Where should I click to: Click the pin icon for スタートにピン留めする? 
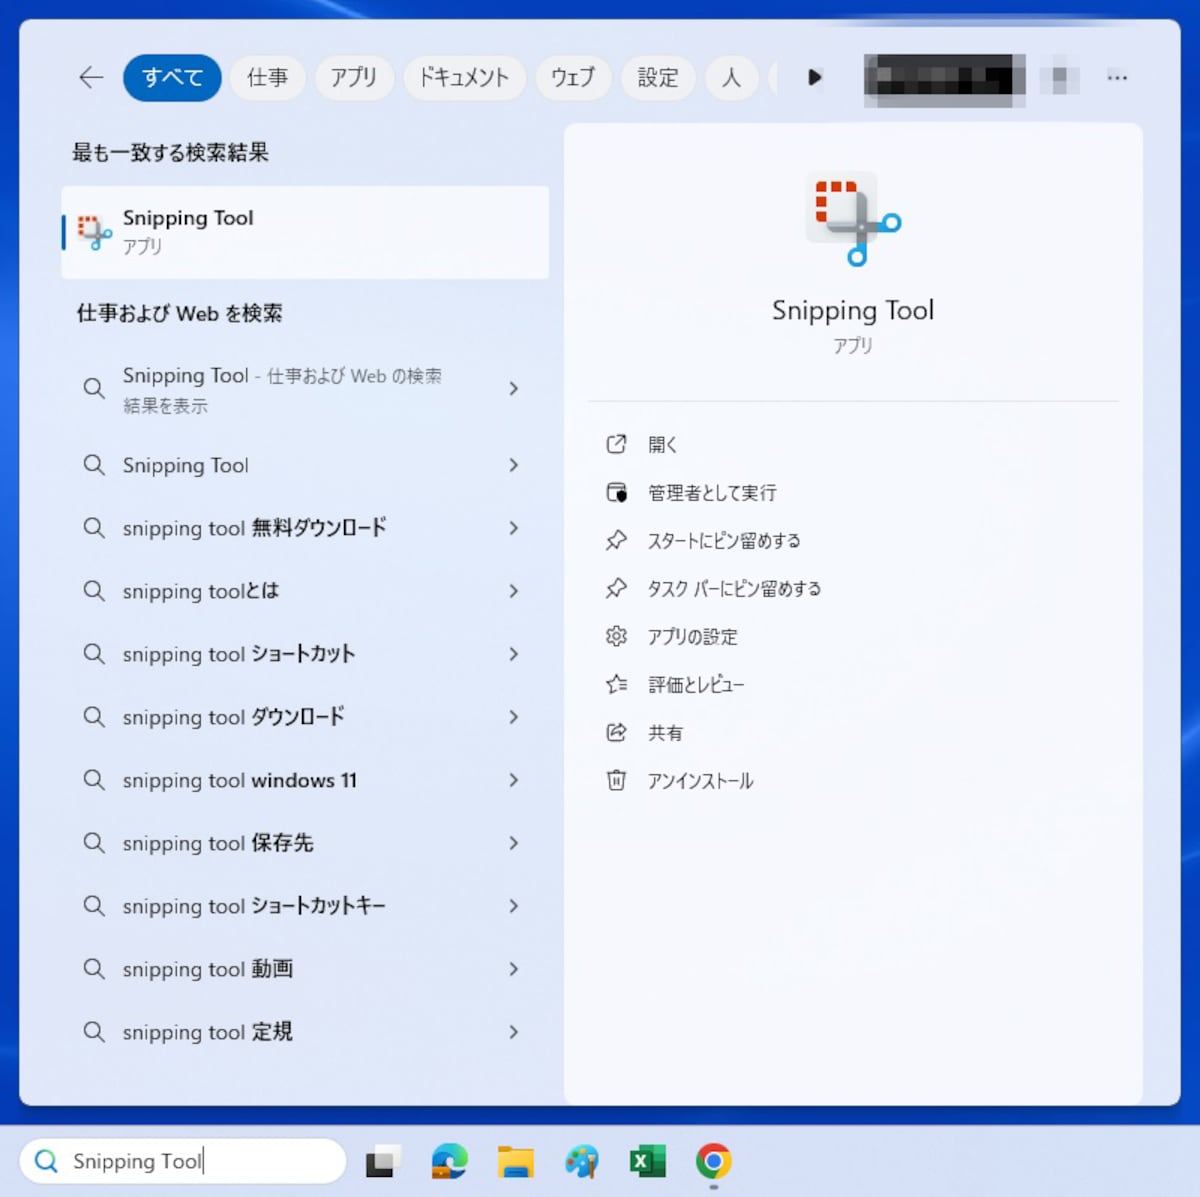(616, 540)
